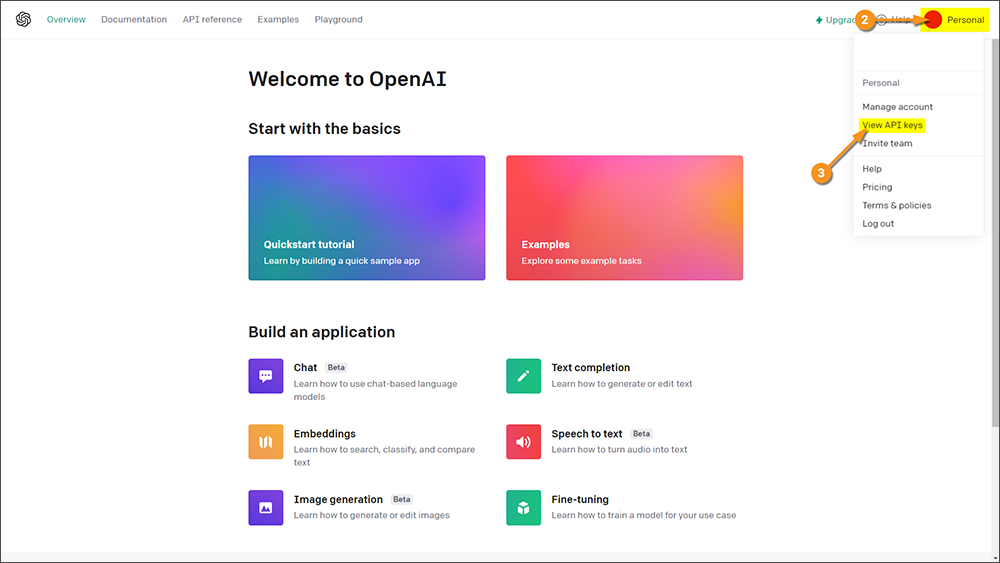Click the Beta badge beside Image generation
Viewport: 1000px width, 563px height.
[402, 499]
